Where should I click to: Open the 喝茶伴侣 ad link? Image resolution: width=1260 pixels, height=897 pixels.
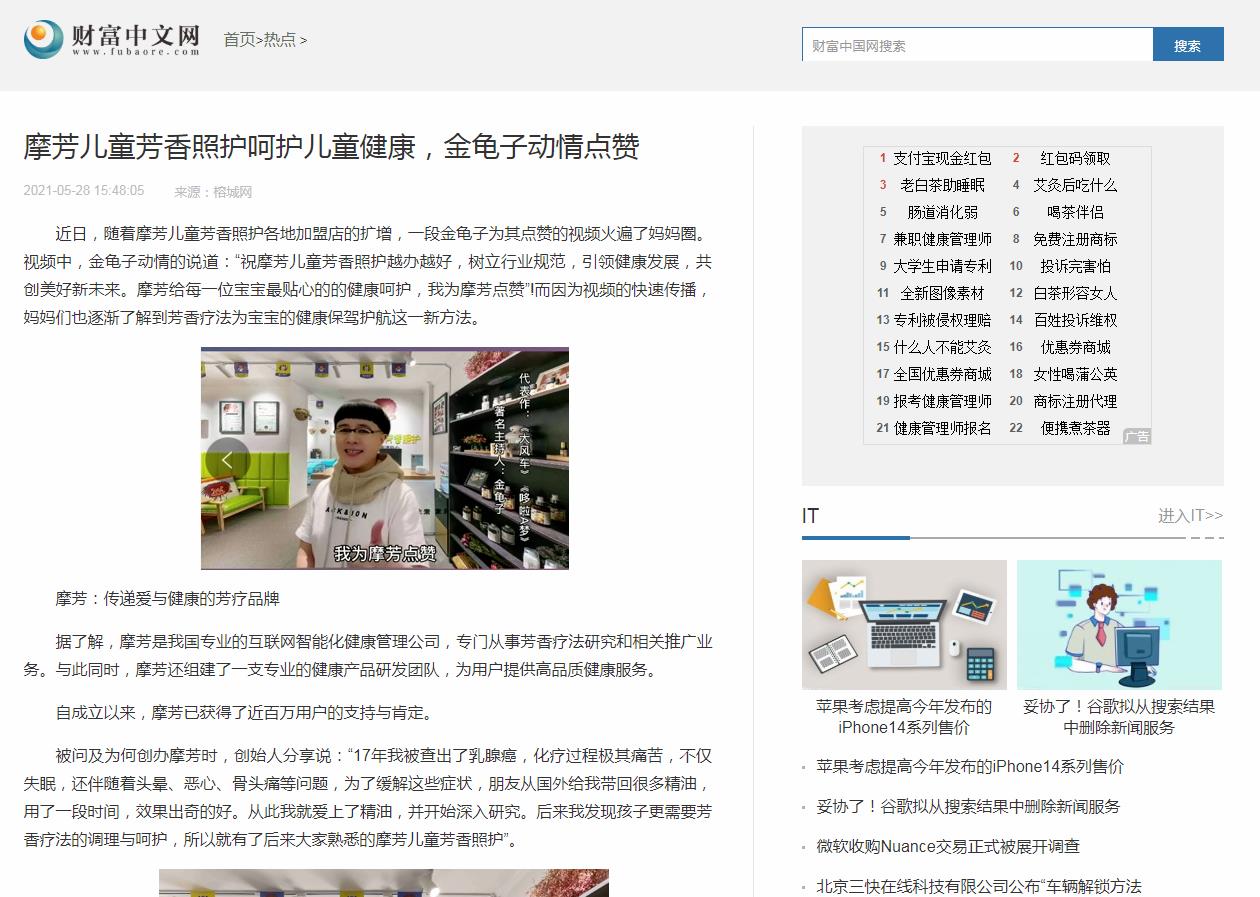1075,212
